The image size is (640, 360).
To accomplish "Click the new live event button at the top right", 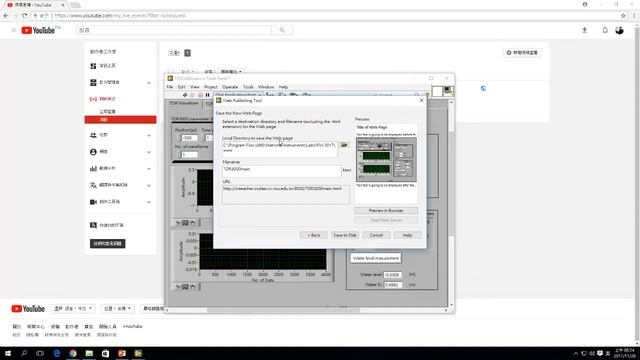I will point(522,53).
